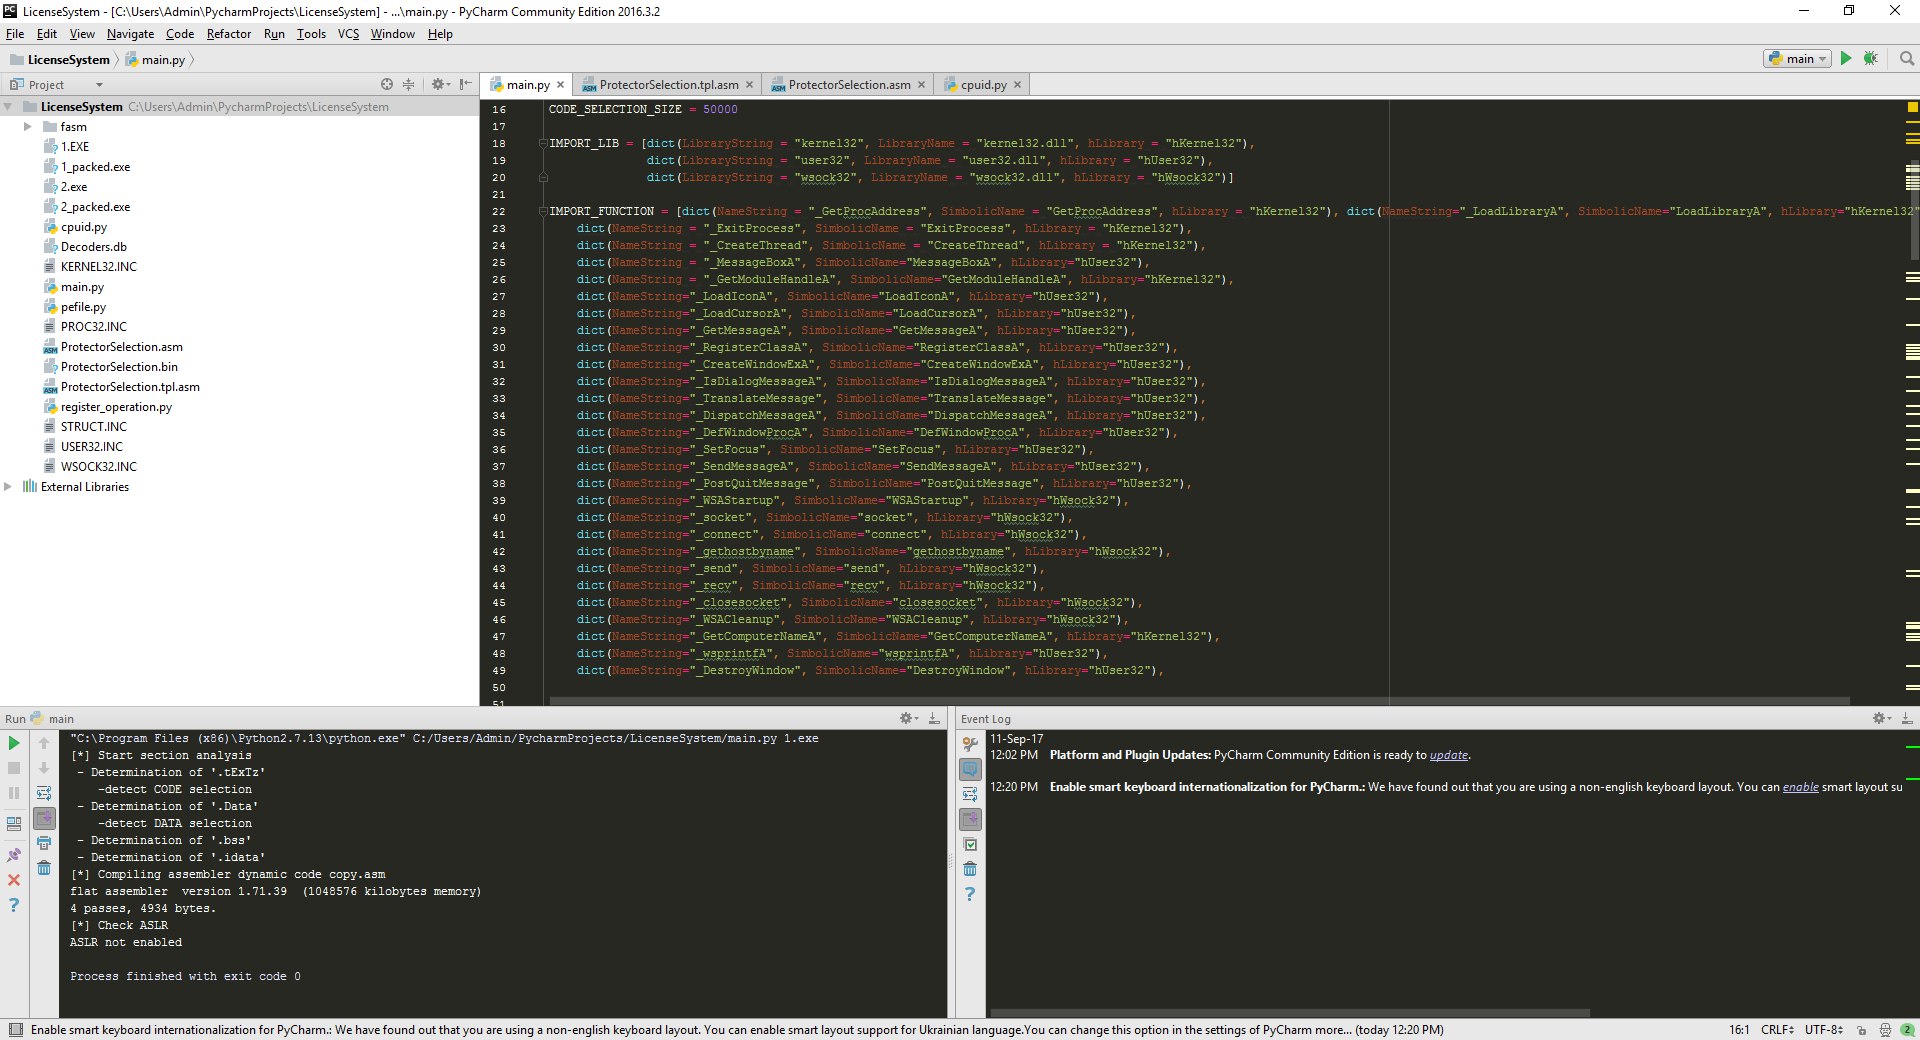Open the main run configuration dropdown
The height and width of the screenshot is (1040, 1920).
(x=1797, y=59)
